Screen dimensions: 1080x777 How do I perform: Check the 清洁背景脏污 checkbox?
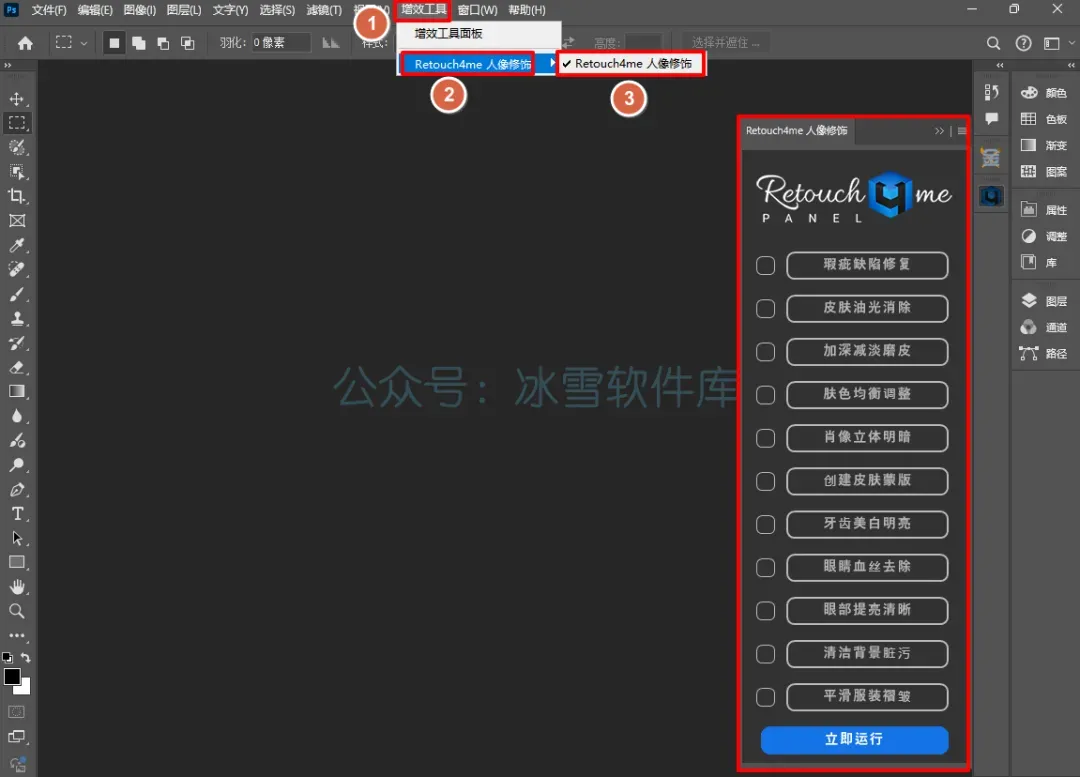765,654
